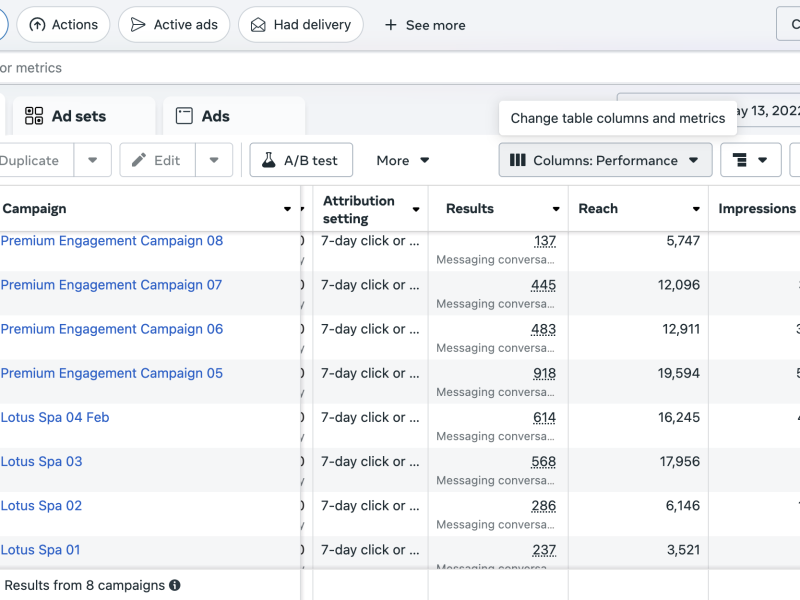Open Lotus Spa 04 Feb campaign

pyautogui.click(x=55, y=417)
